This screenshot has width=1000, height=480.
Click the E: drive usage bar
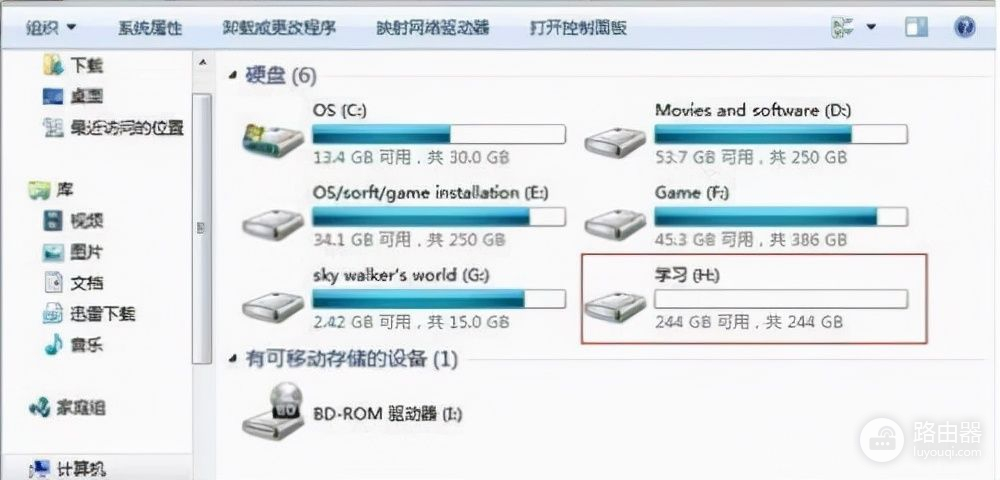(x=439, y=217)
